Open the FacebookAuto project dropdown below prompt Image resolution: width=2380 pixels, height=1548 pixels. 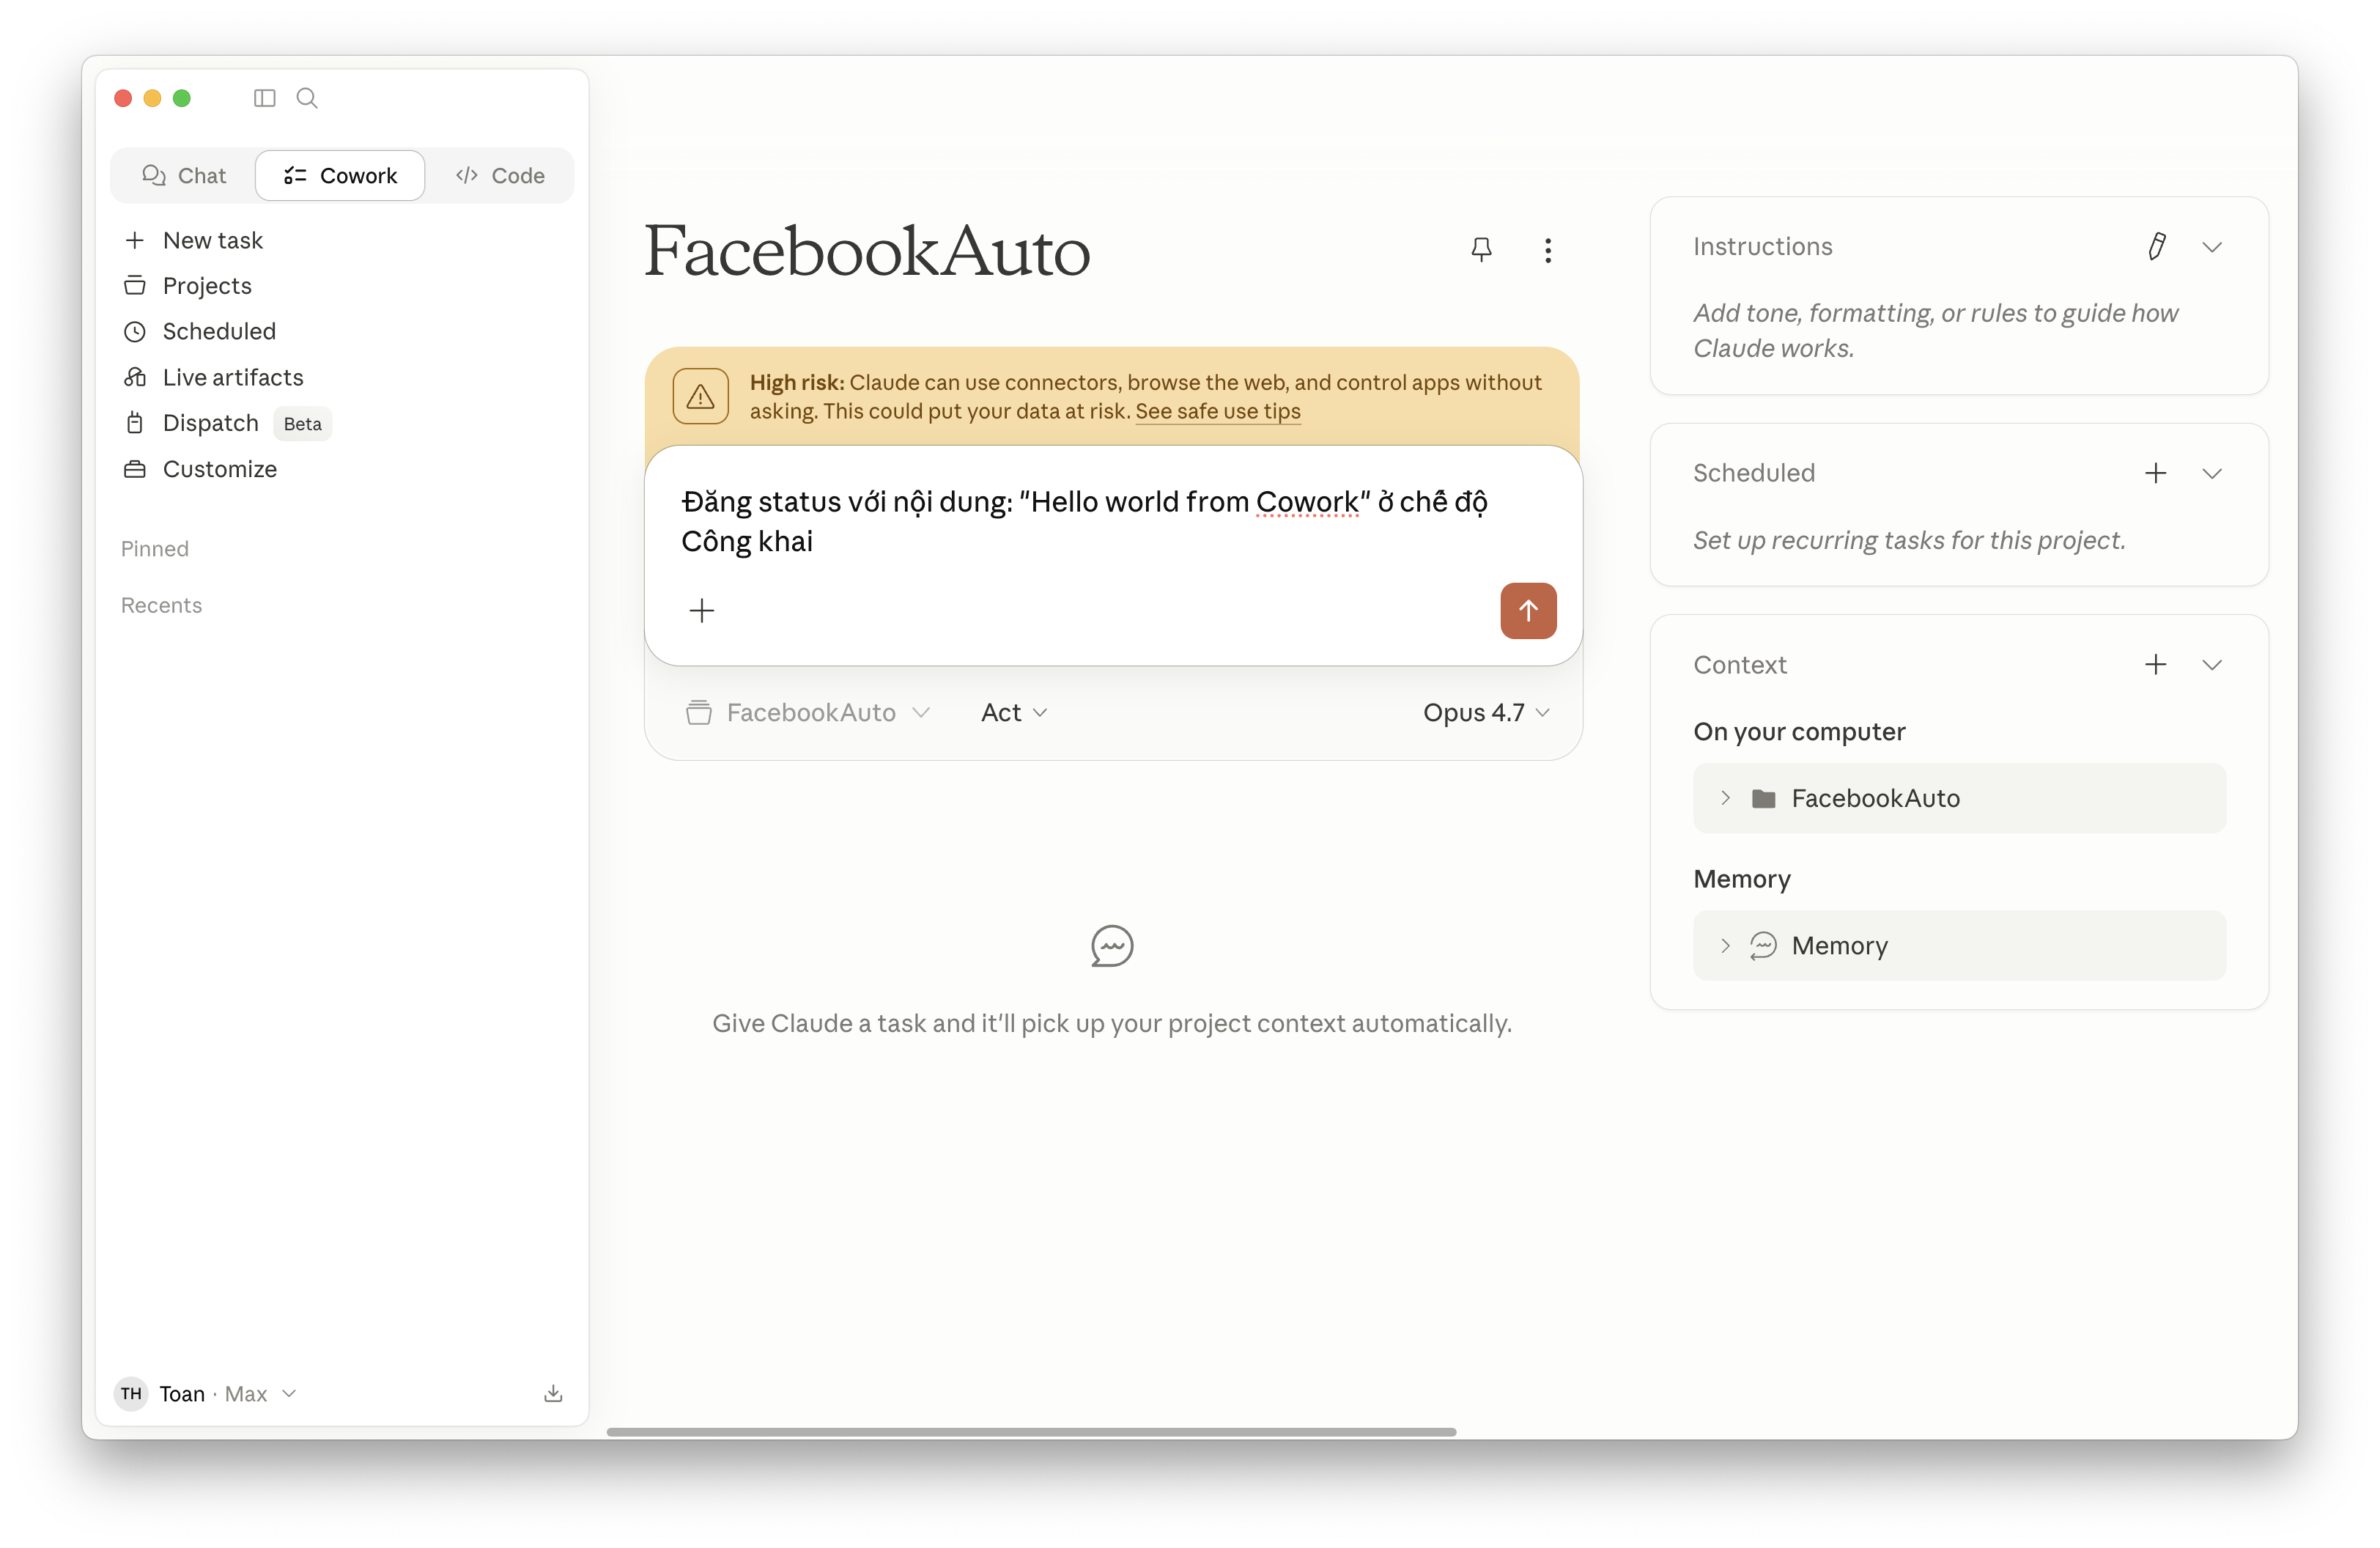(808, 713)
